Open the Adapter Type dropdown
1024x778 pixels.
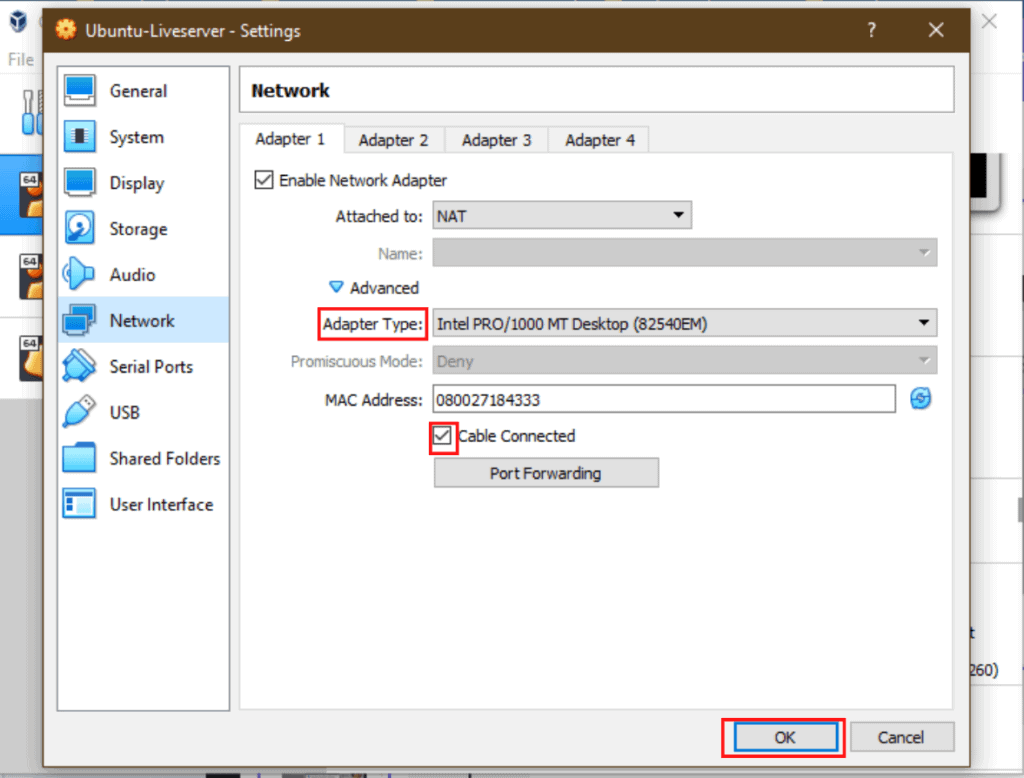click(x=685, y=324)
